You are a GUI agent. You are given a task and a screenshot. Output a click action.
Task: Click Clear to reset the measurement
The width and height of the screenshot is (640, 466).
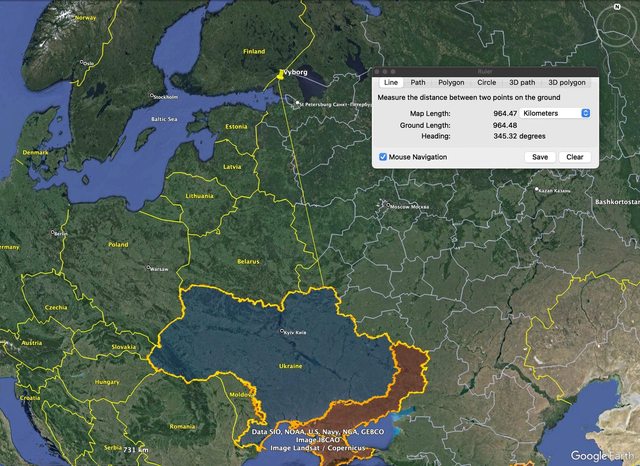(x=575, y=157)
